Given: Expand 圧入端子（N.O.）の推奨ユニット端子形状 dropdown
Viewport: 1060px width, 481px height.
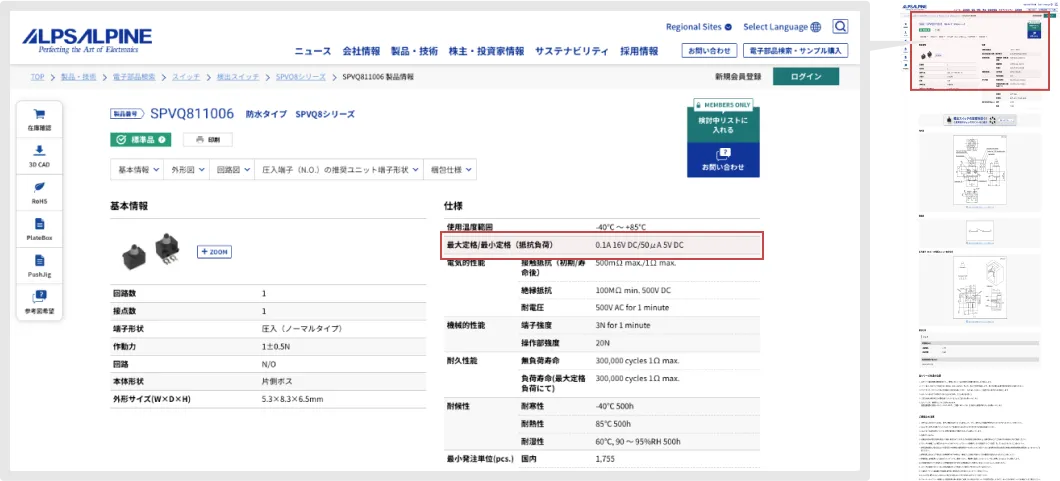Looking at the screenshot, I should pos(339,170).
